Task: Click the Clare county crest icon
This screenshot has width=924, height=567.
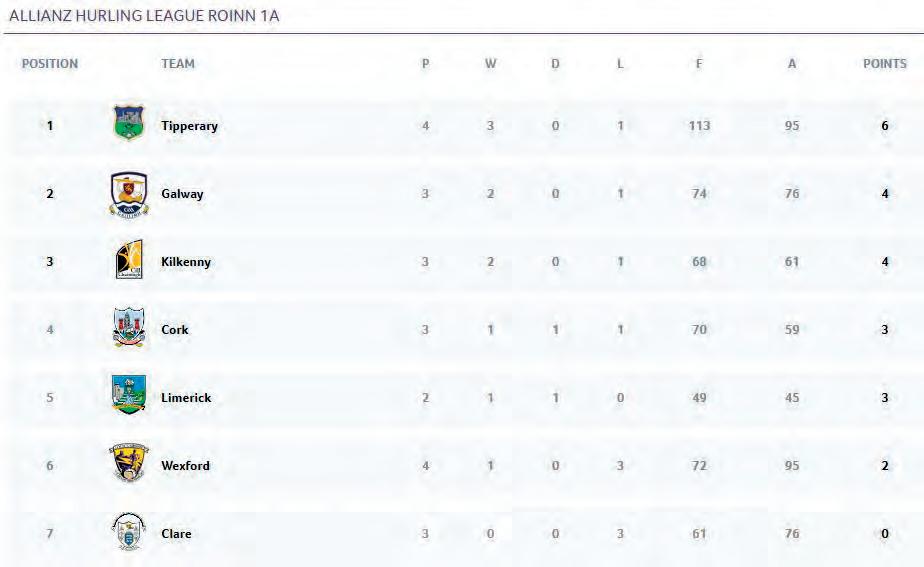Action: click(x=128, y=531)
